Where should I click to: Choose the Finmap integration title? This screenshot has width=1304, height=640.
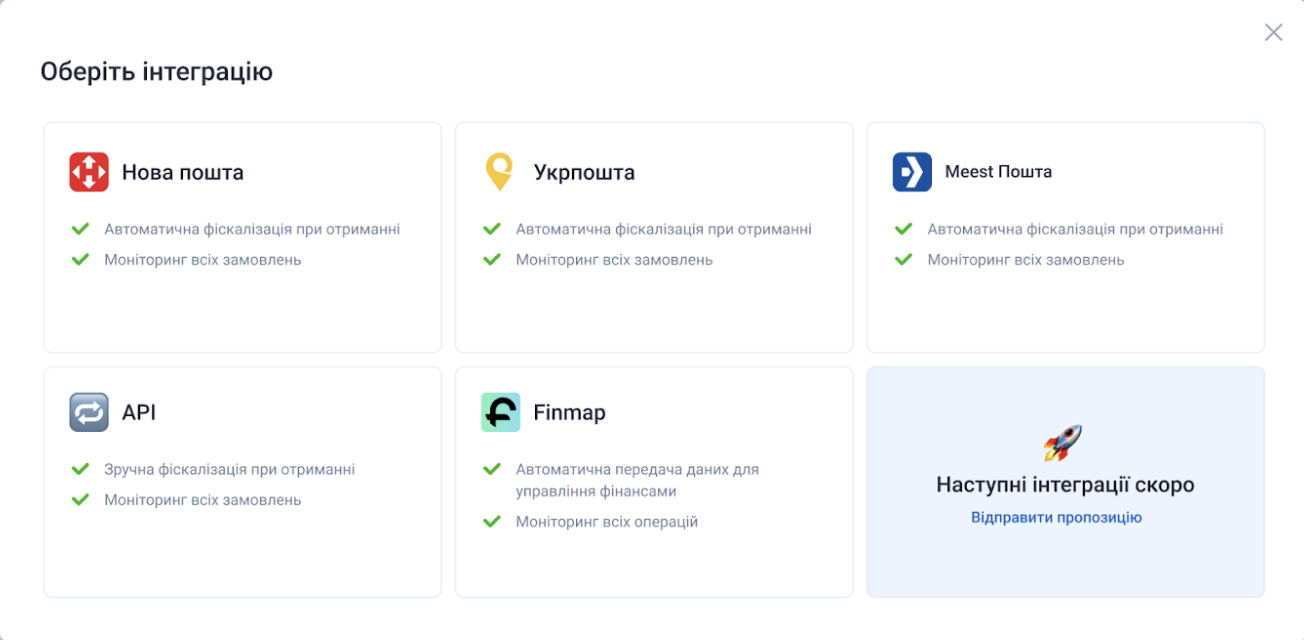569,412
